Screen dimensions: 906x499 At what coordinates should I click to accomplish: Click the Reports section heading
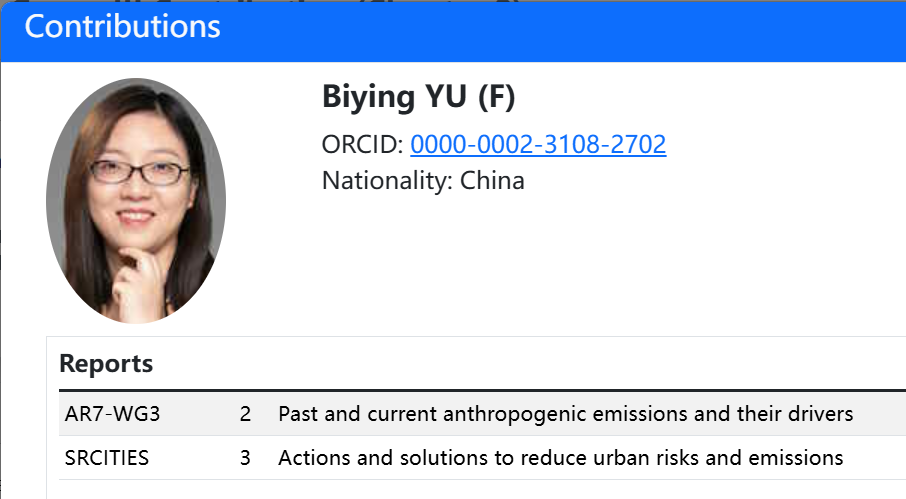point(106,363)
